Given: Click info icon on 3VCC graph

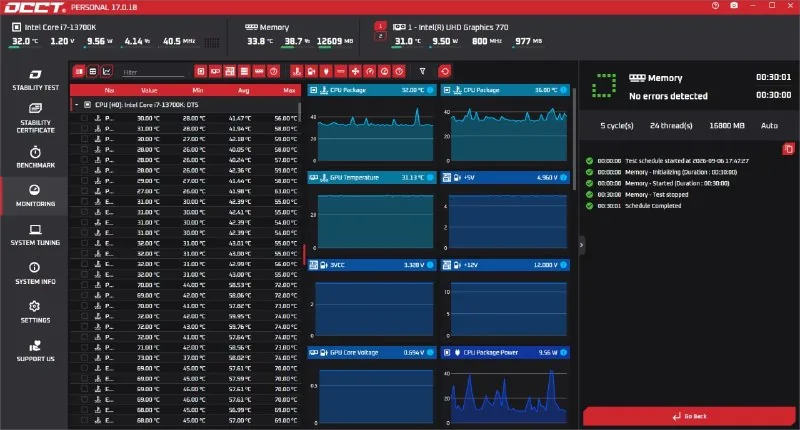Looking at the screenshot, I should [430, 265].
